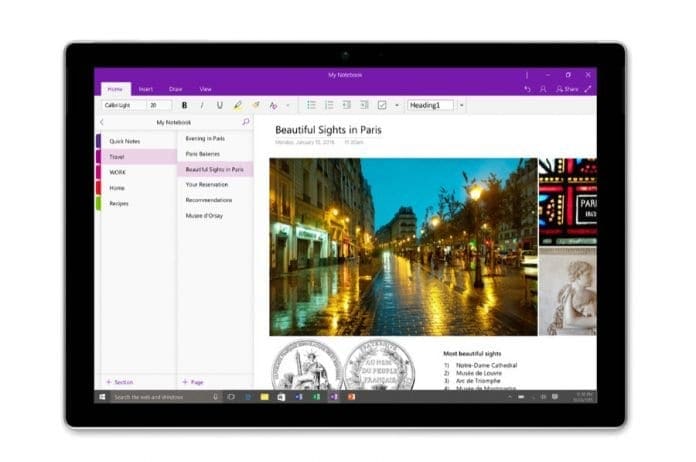Go back with the notebook chevron arrow

click(x=102, y=122)
